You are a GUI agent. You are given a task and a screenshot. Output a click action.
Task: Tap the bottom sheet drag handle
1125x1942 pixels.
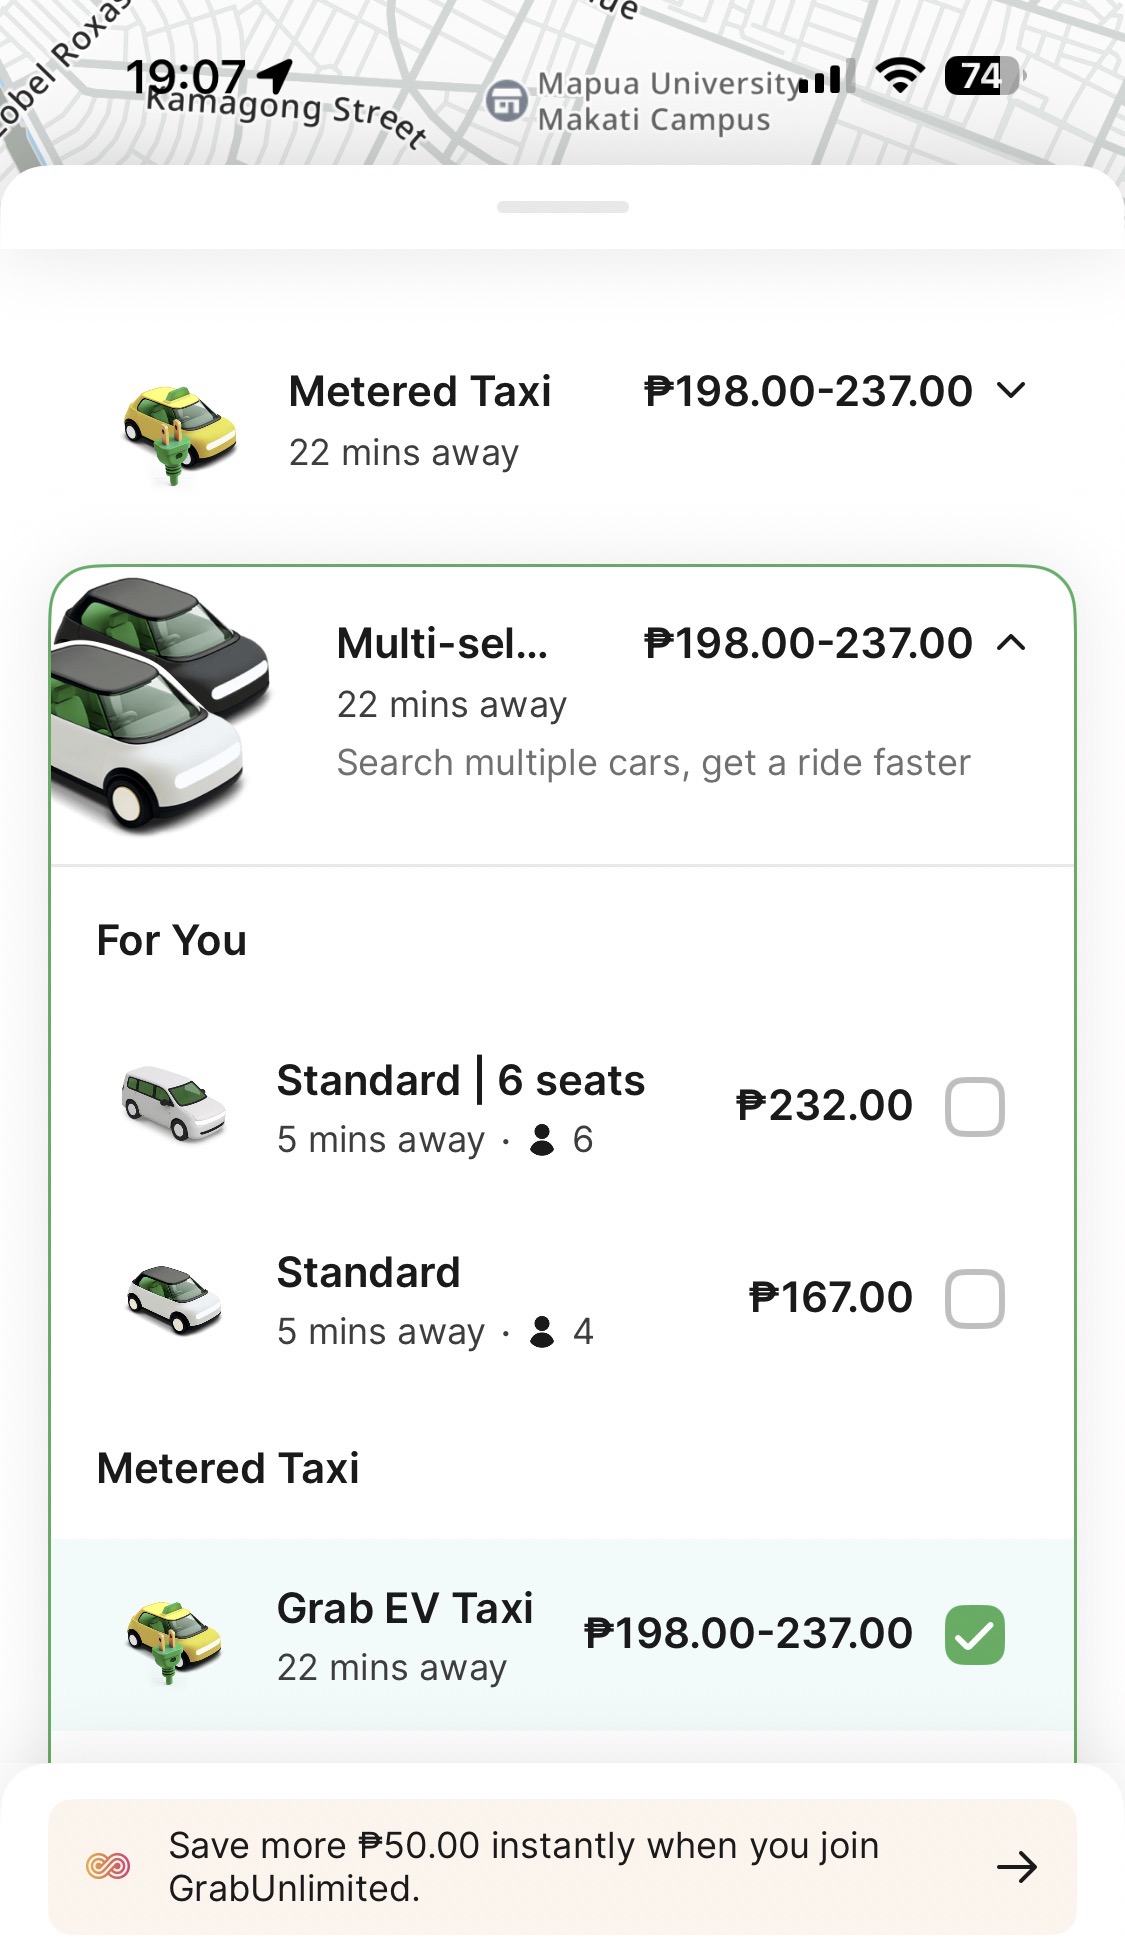pos(563,207)
